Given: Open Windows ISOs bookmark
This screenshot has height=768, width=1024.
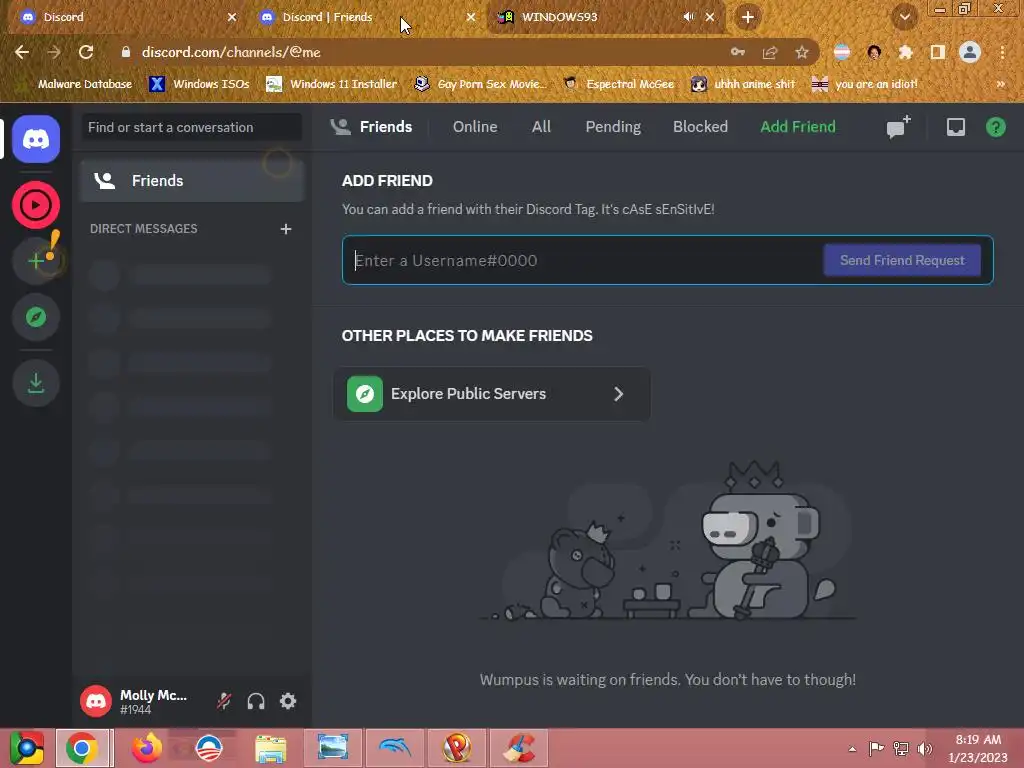Looking at the screenshot, I should click(199, 84).
